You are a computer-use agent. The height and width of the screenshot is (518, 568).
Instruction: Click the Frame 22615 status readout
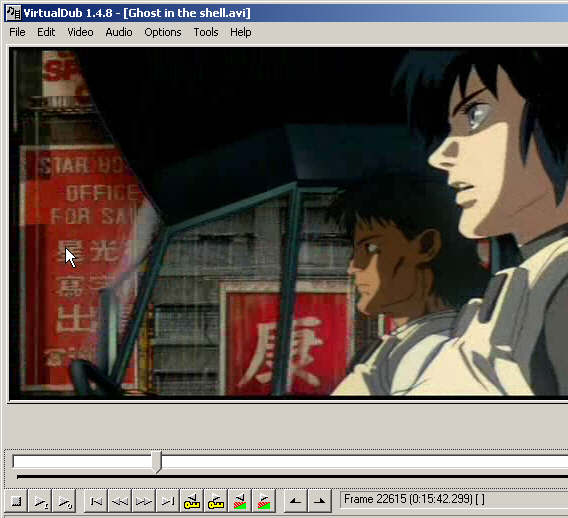point(454,499)
